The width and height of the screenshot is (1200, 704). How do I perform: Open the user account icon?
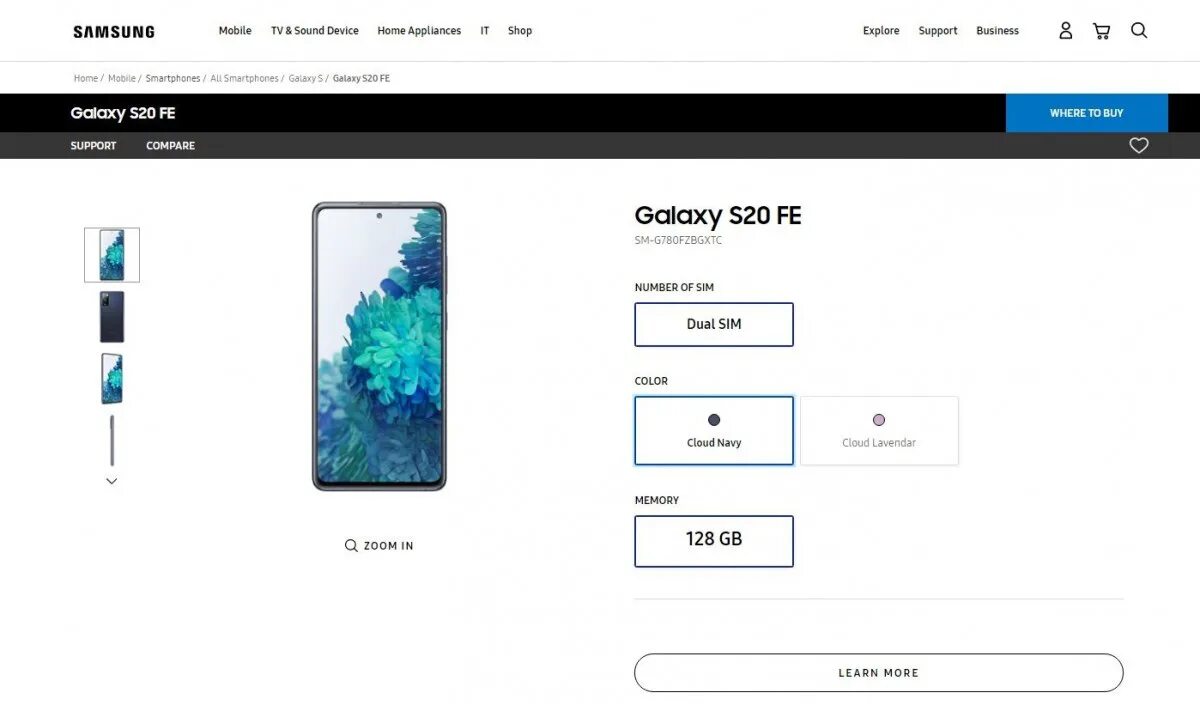pos(1066,31)
